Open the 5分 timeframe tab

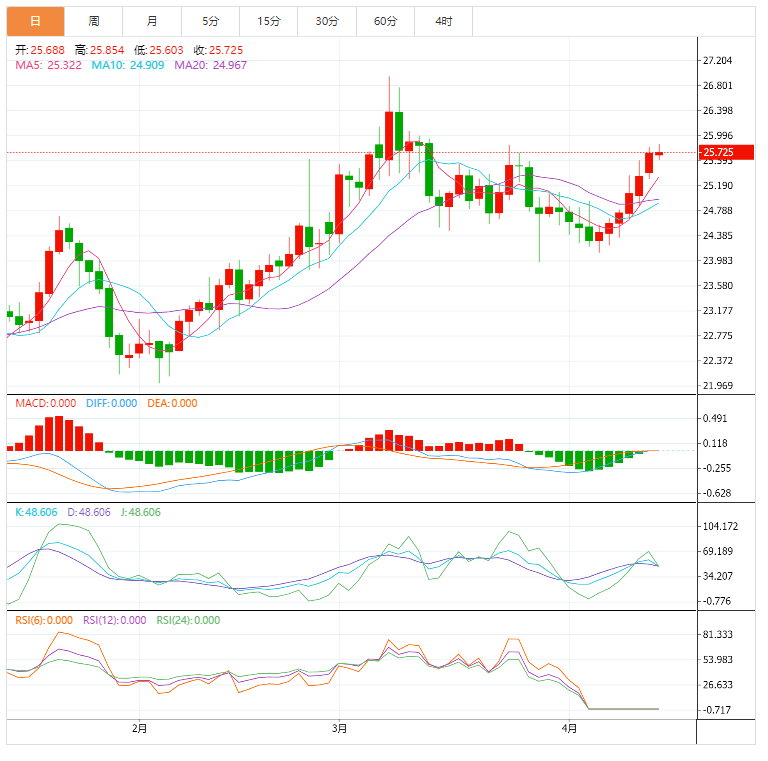[x=210, y=21]
